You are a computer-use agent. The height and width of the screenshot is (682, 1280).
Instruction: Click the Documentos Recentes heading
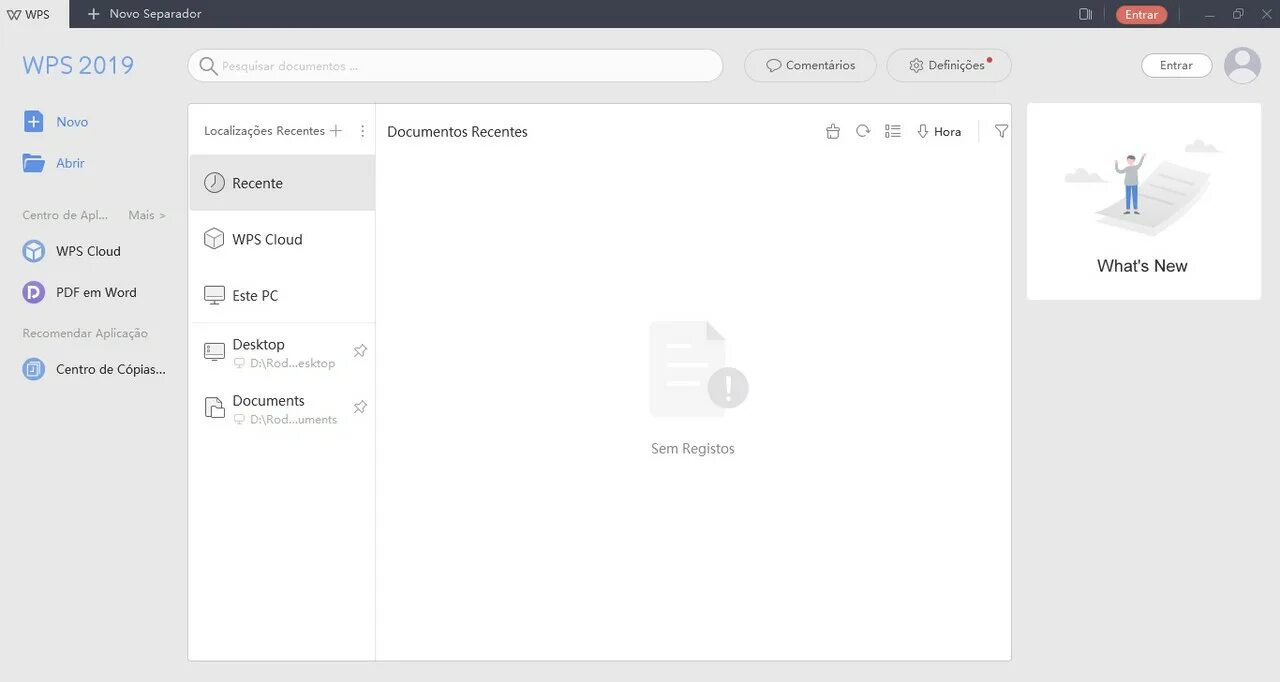457,132
